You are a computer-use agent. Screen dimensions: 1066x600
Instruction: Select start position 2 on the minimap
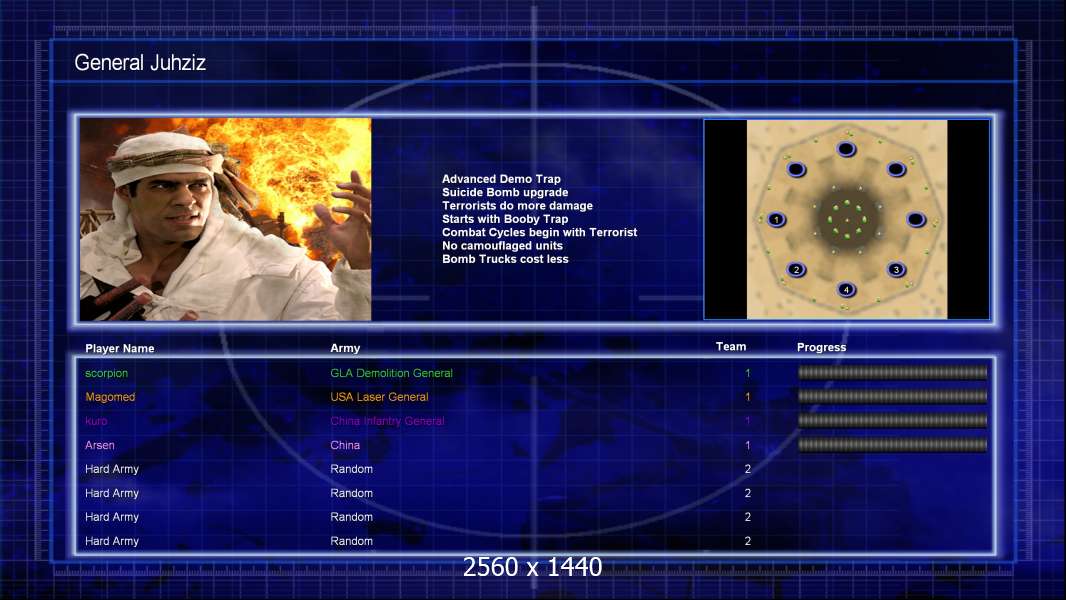796,269
